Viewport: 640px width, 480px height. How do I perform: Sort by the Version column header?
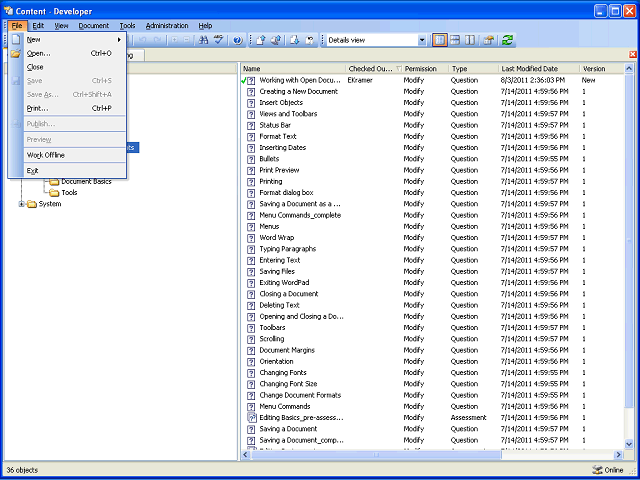coord(602,69)
